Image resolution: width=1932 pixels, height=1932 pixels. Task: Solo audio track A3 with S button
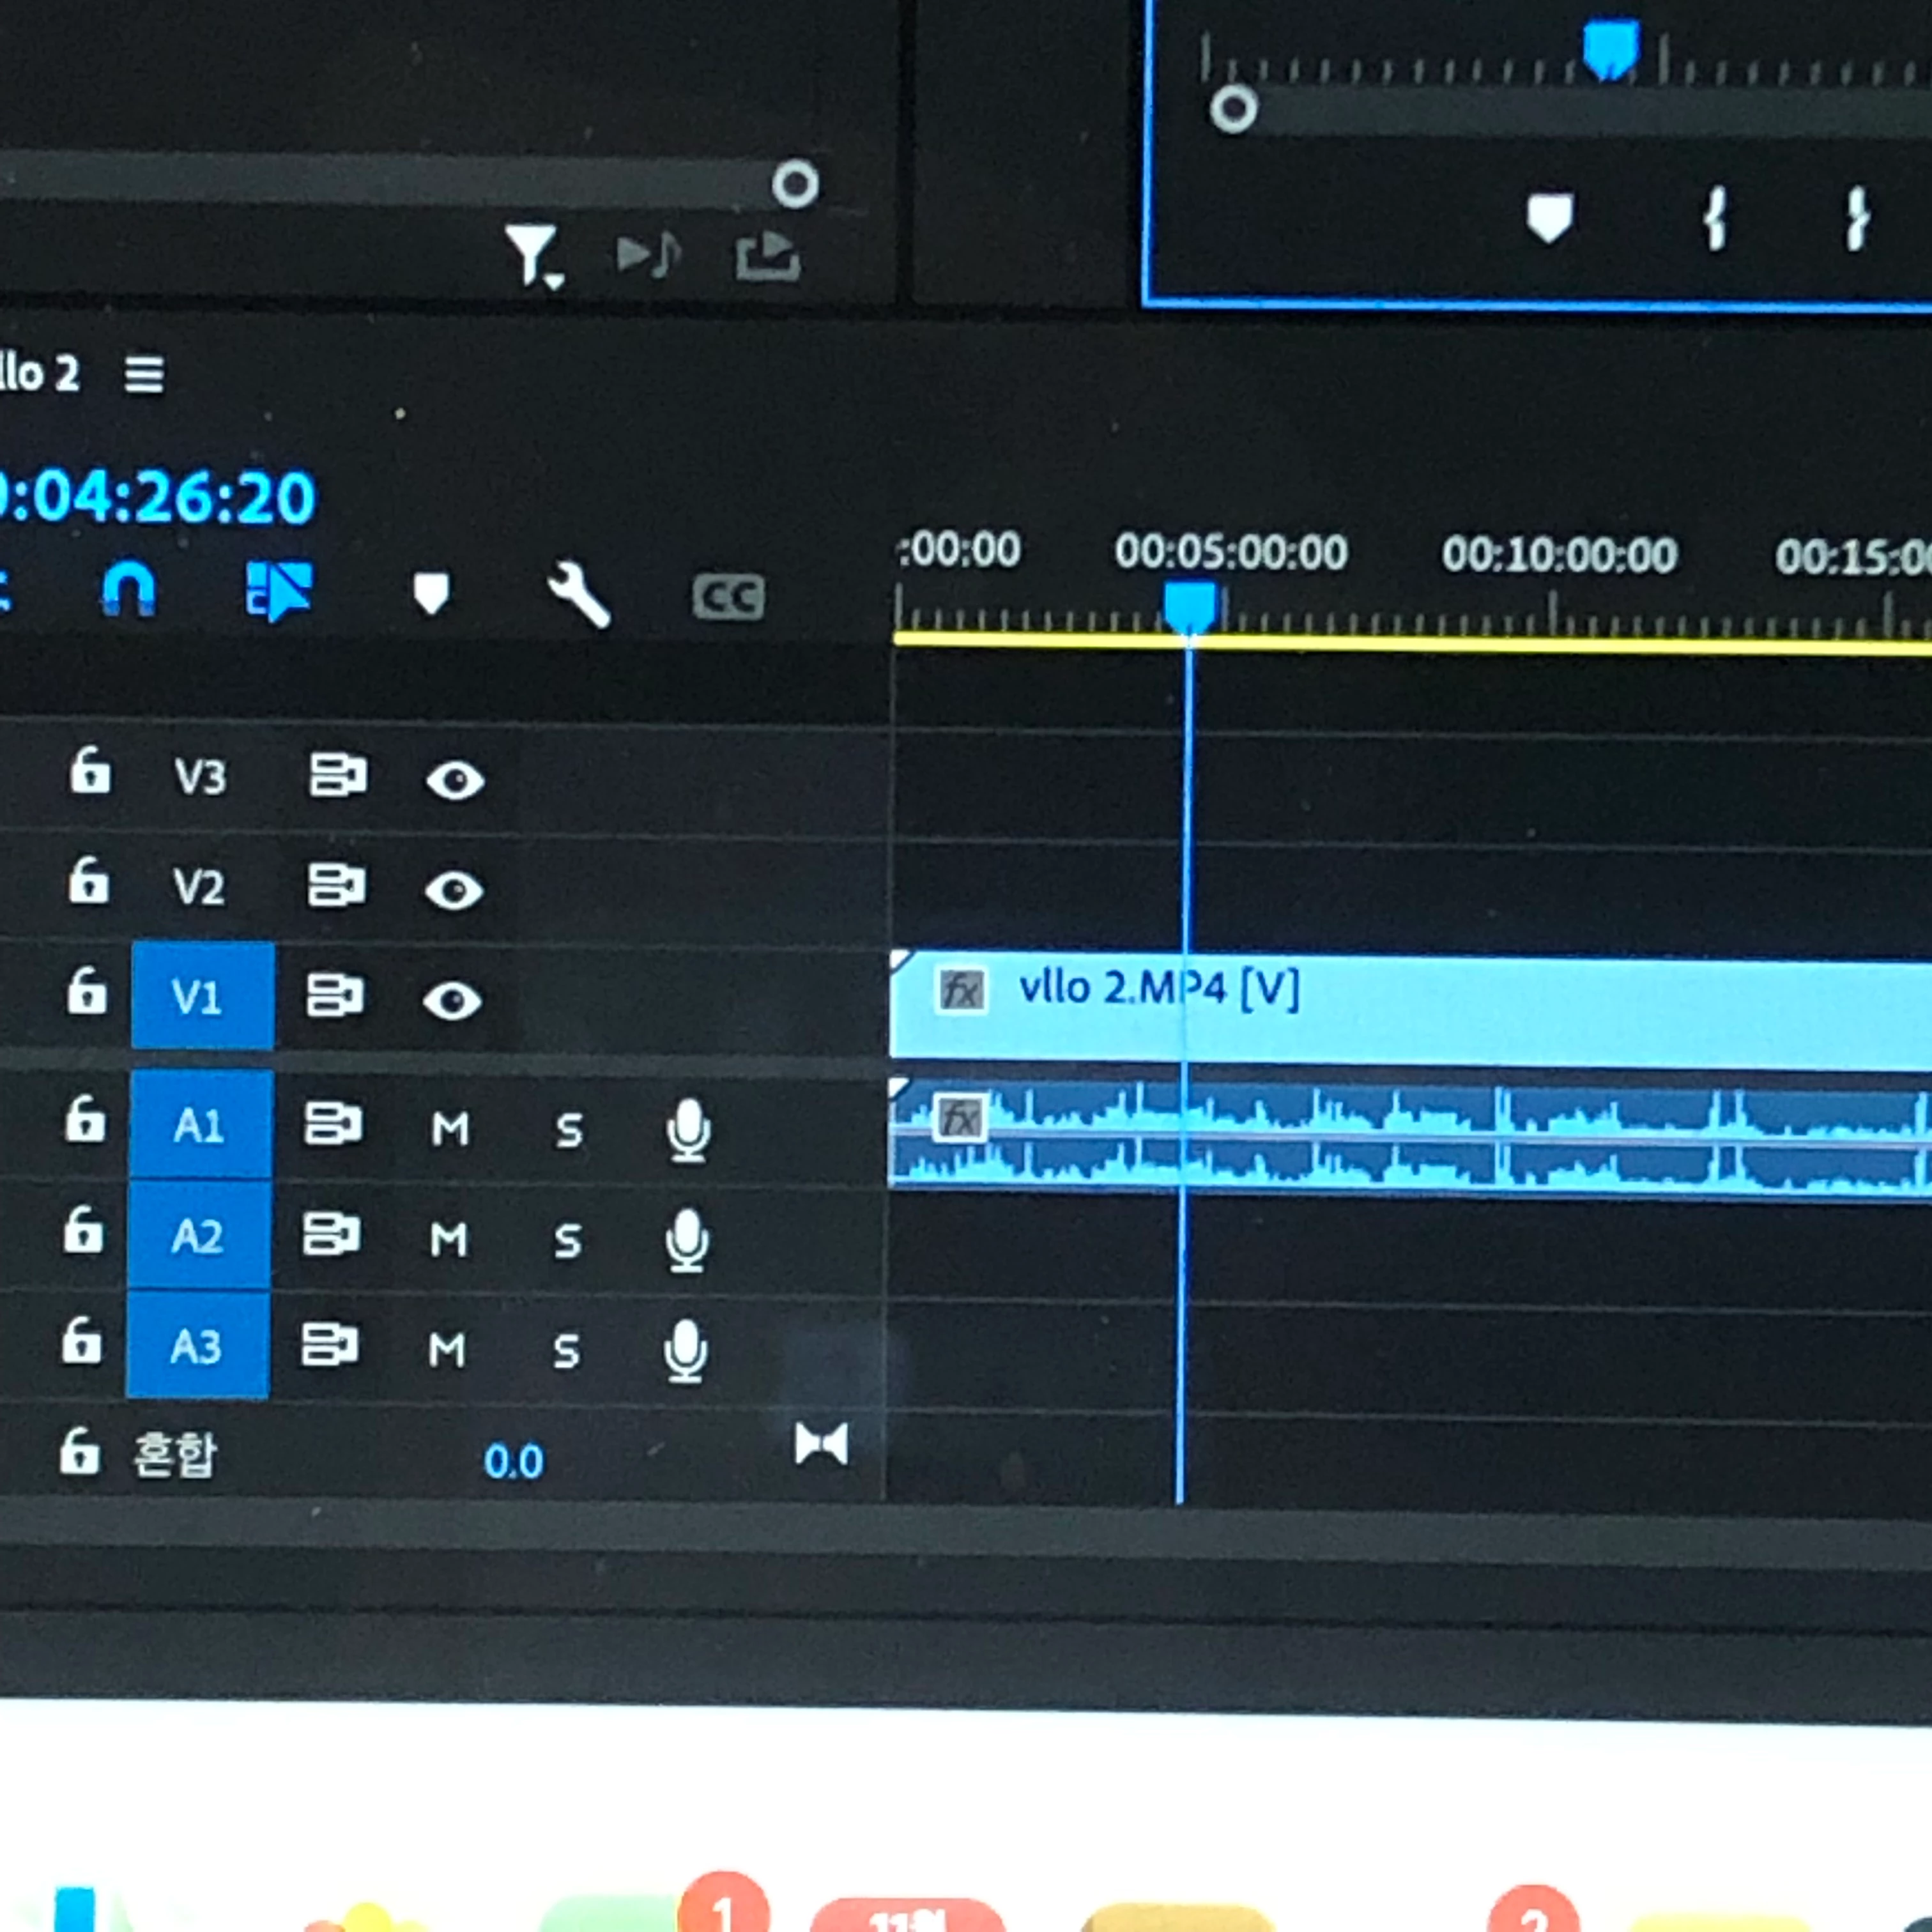point(566,1351)
